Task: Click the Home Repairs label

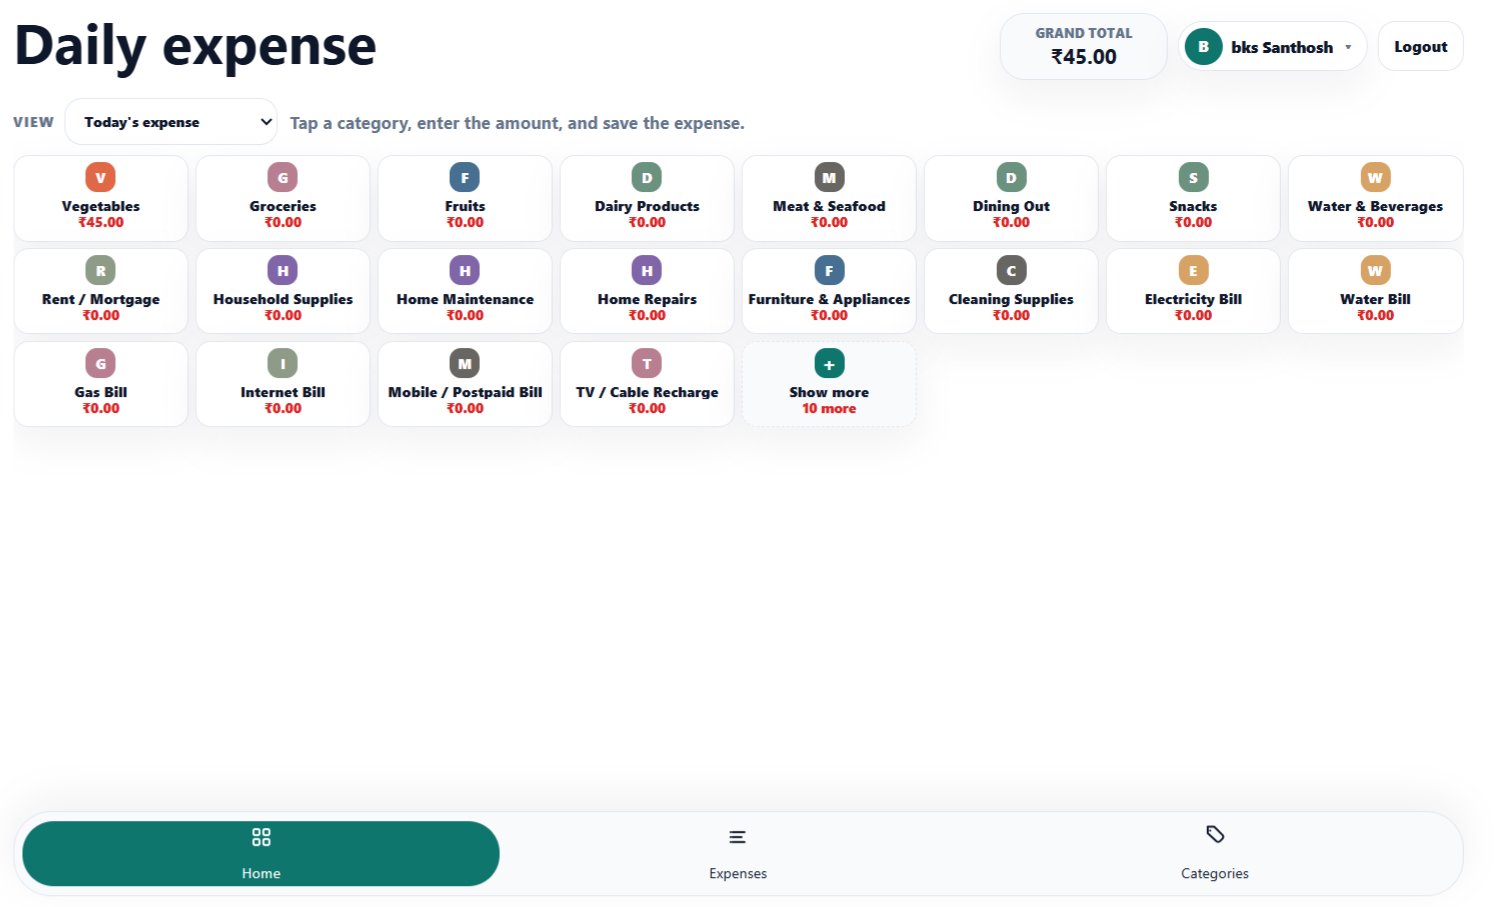Action: click(x=646, y=299)
